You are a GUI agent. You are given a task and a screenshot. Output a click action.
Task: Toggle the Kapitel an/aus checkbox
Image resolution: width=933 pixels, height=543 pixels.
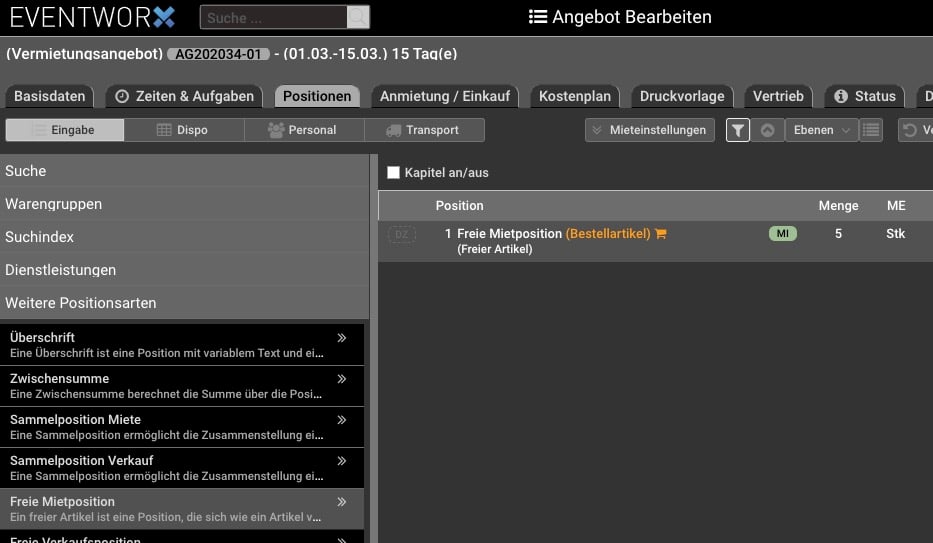[393, 173]
